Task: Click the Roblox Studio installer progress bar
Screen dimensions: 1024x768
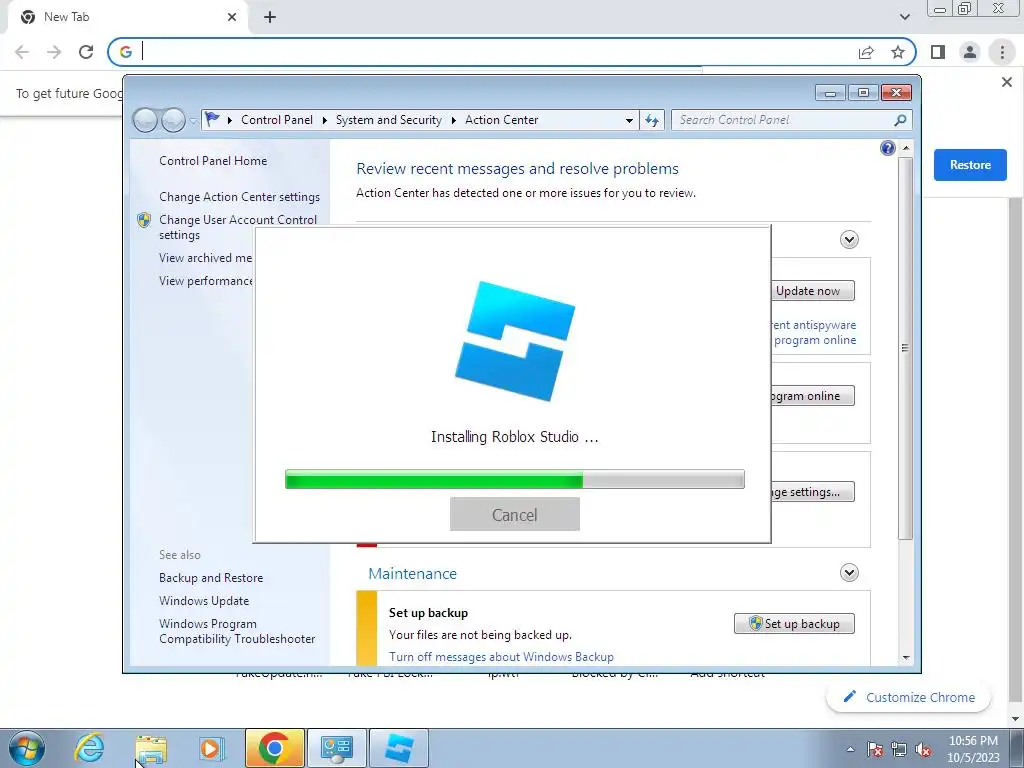Action: [515, 479]
